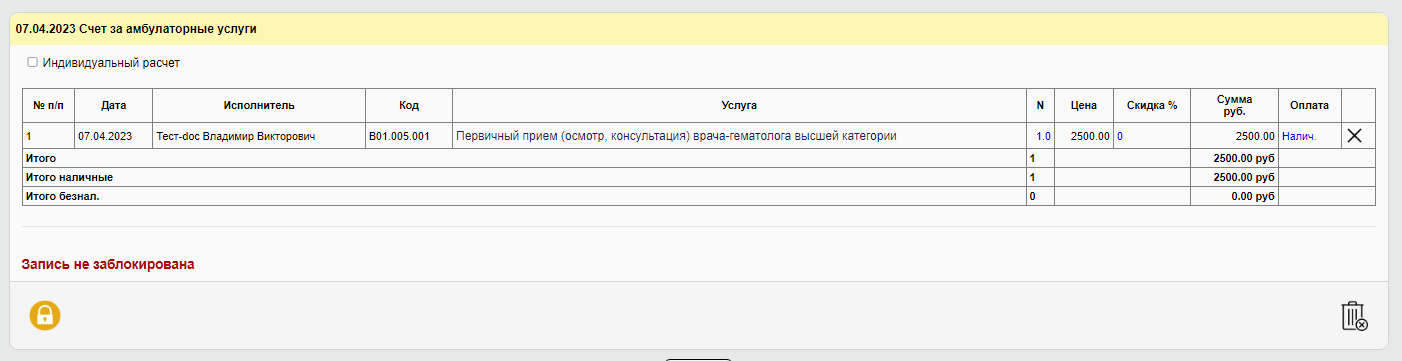
Task: Enable the Индивидуальный расчет checkbox
Action: pyautogui.click(x=32, y=62)
